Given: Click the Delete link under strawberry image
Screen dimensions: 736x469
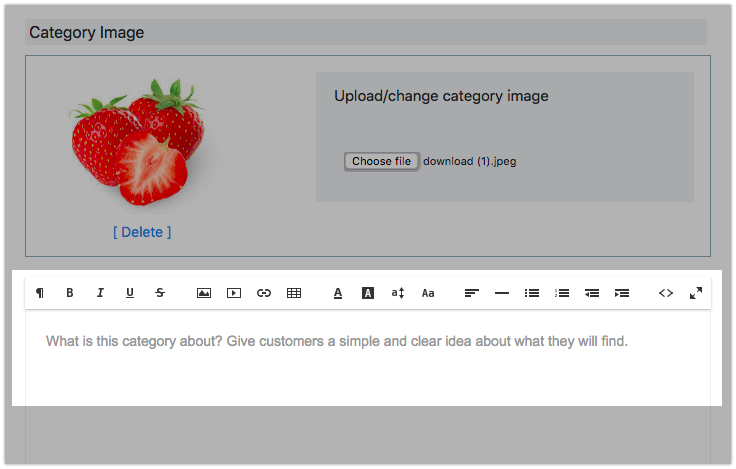Looking at the screenshot, I should pyautogui.click(x=142, y=232).
